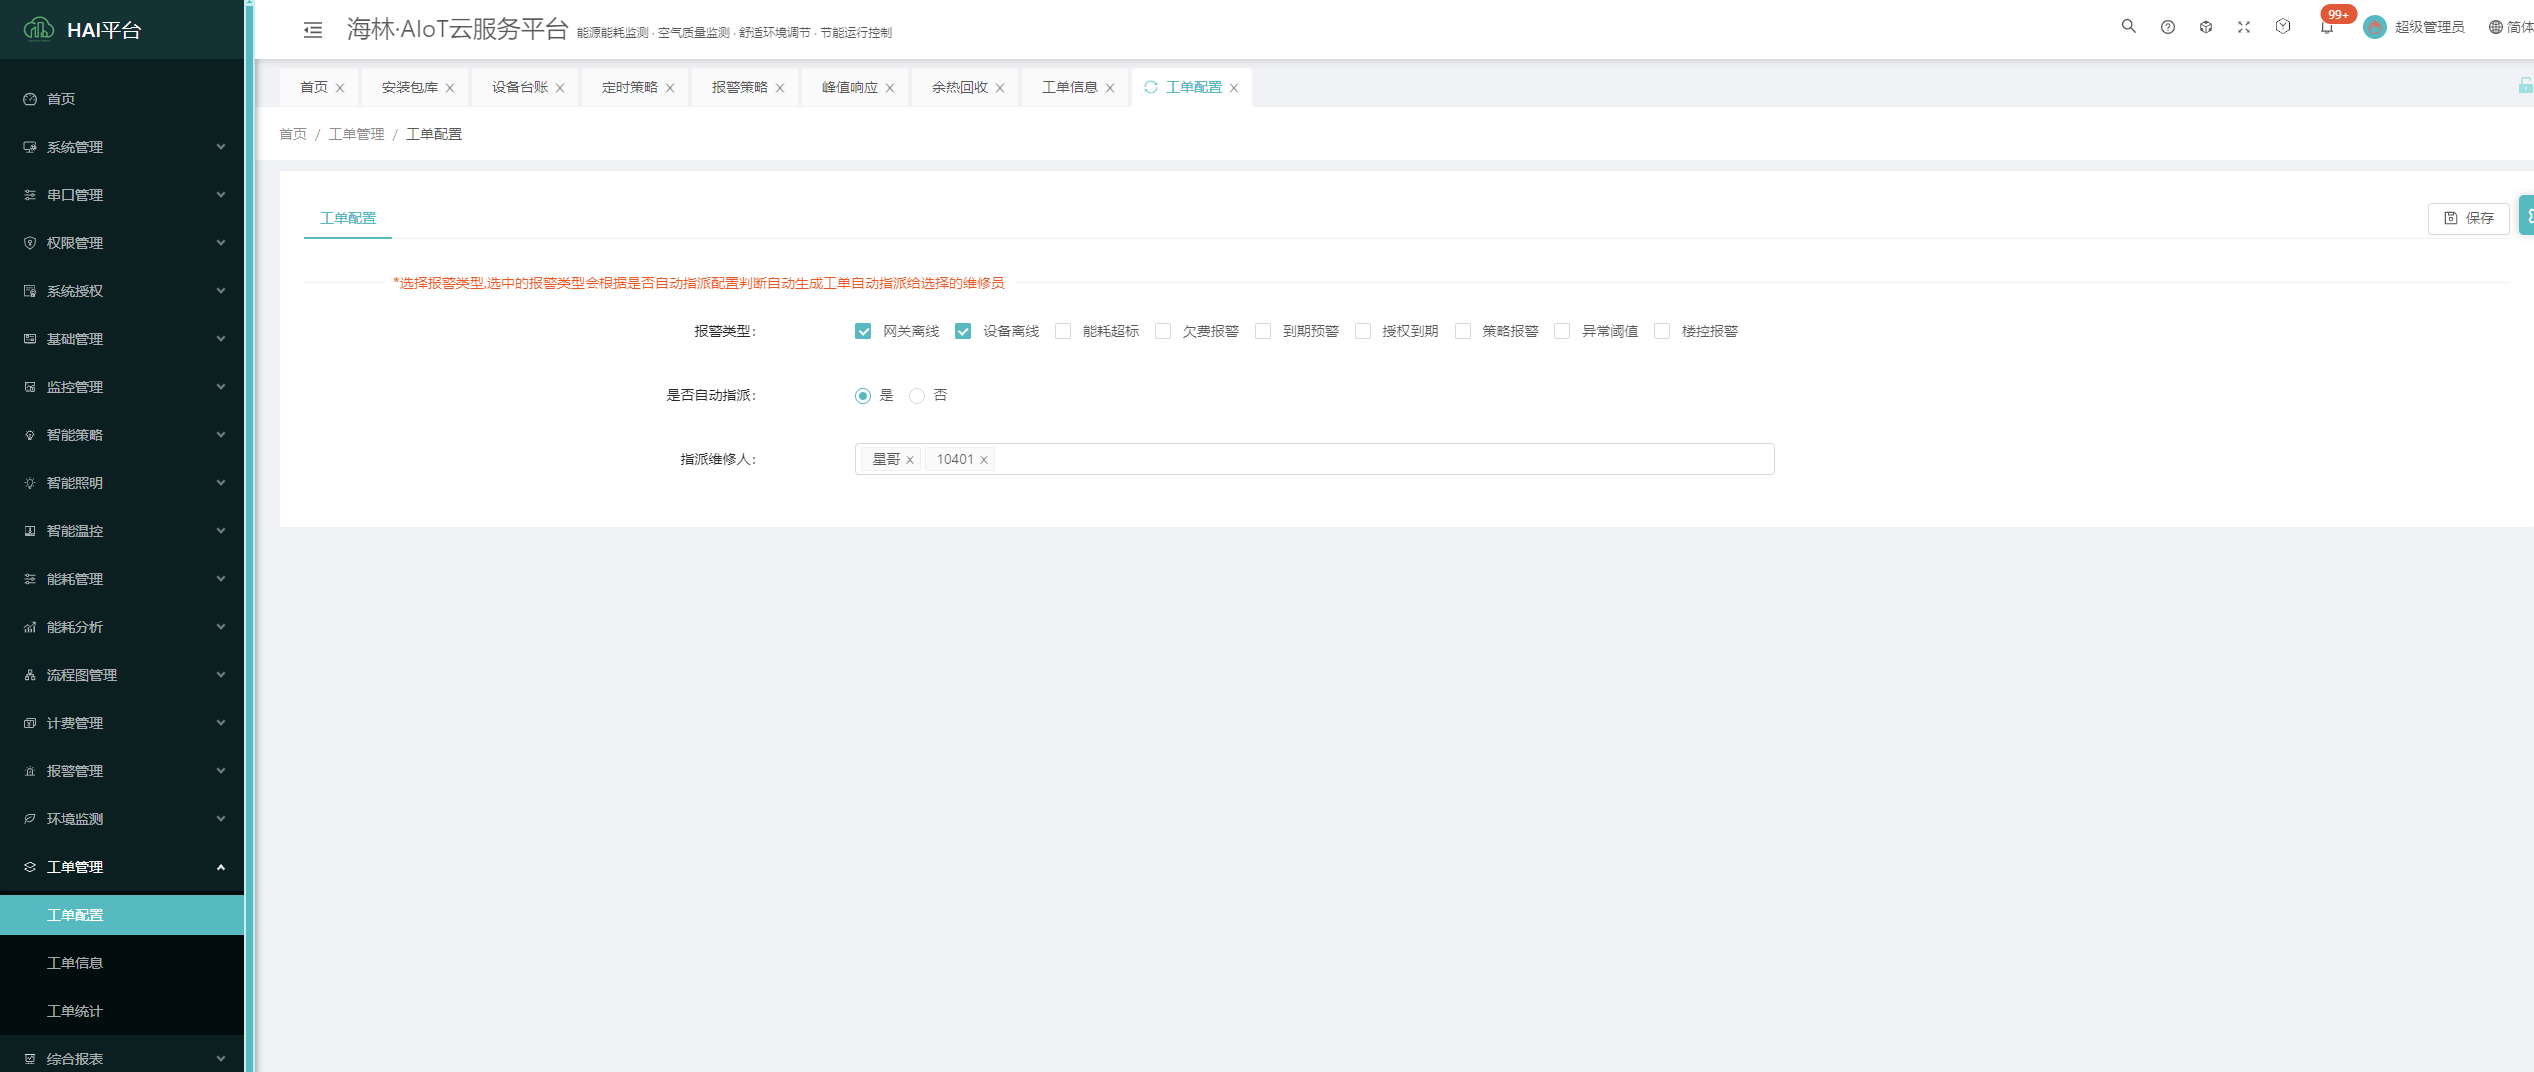This screenshot has width=2534, height=1072.
Task: Switch language via the globe icon
Action: click(2495, 27)
